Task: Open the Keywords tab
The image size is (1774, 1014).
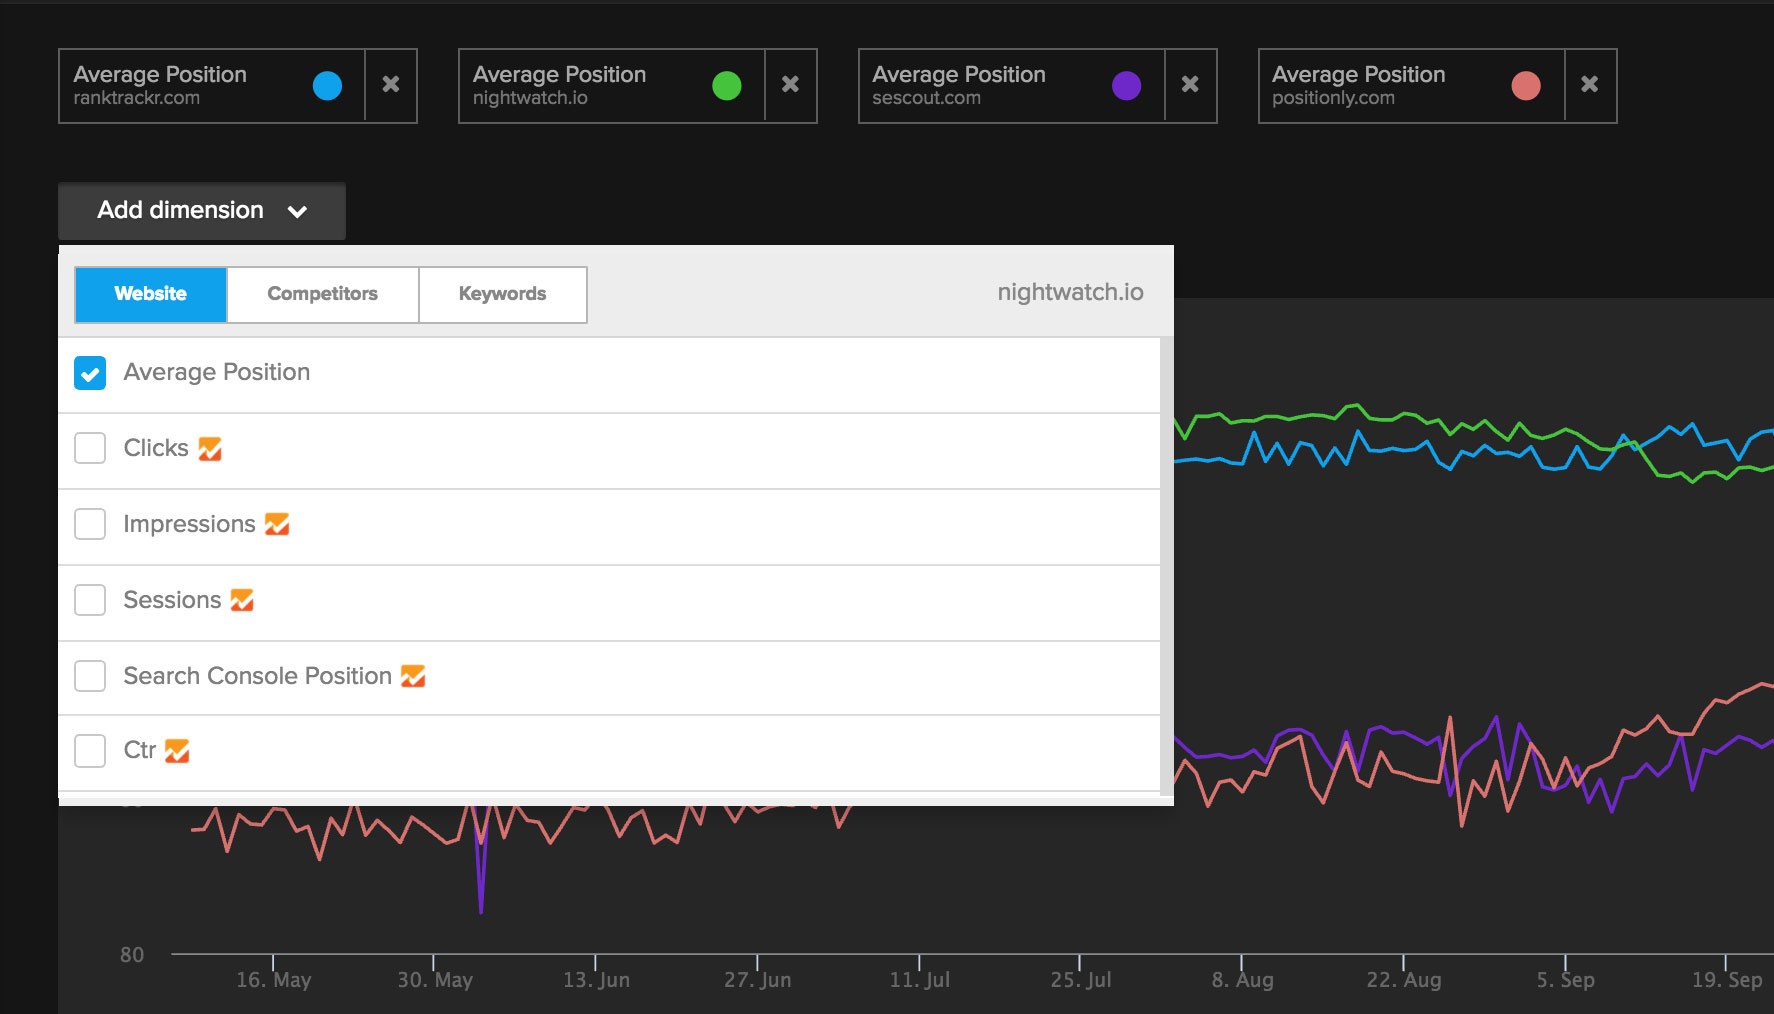Action: coord(502,294)
